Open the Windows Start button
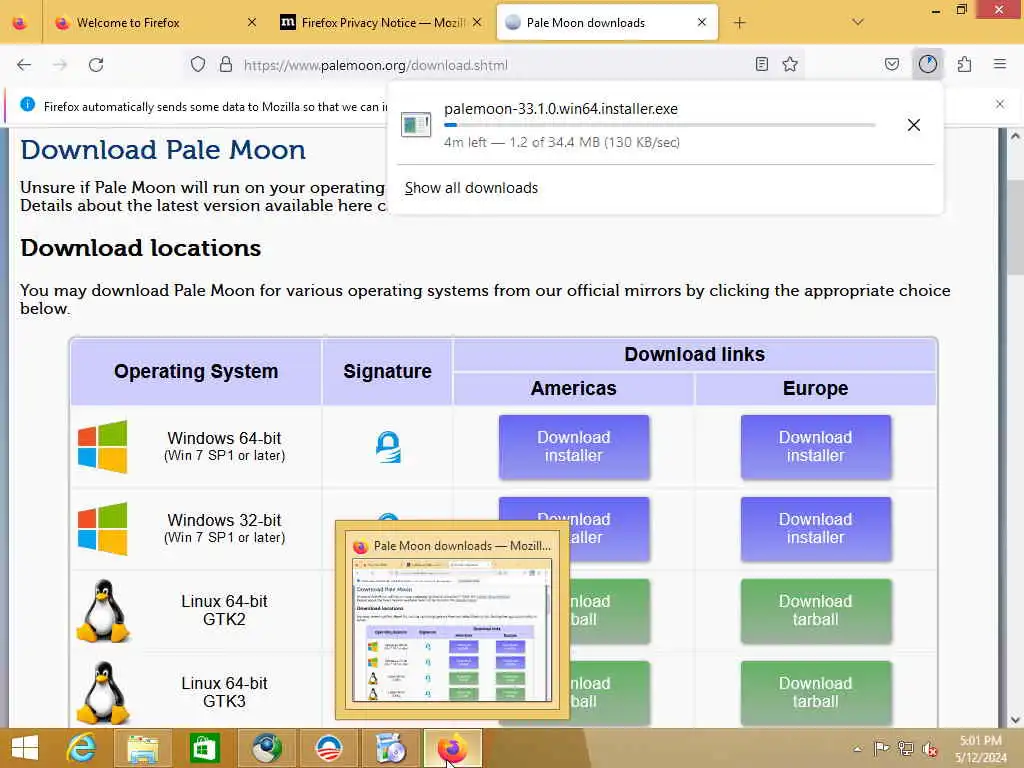The width and height of the screenshot is (1024, 768). tap(25, 748)
